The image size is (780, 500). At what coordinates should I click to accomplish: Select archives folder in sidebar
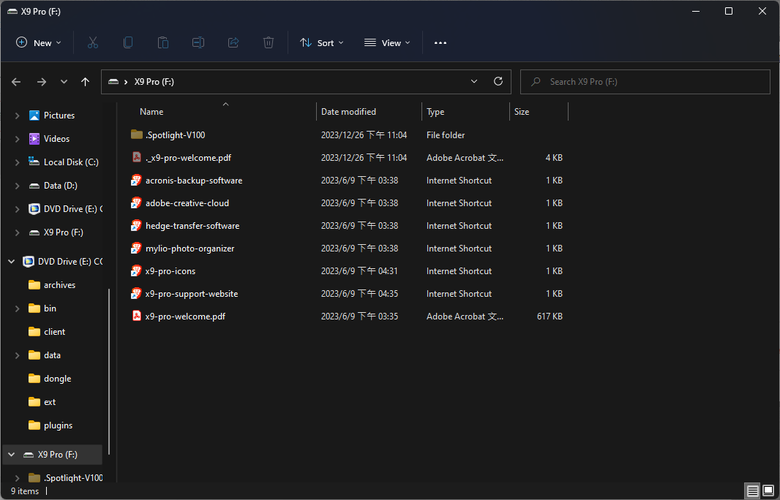(59, 285)
